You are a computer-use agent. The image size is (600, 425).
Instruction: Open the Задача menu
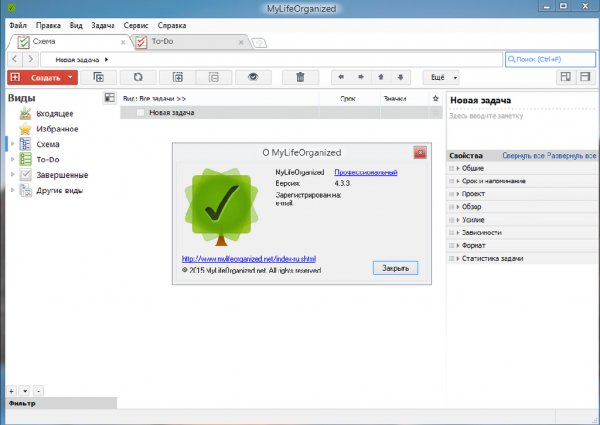(x=103, y=26)
